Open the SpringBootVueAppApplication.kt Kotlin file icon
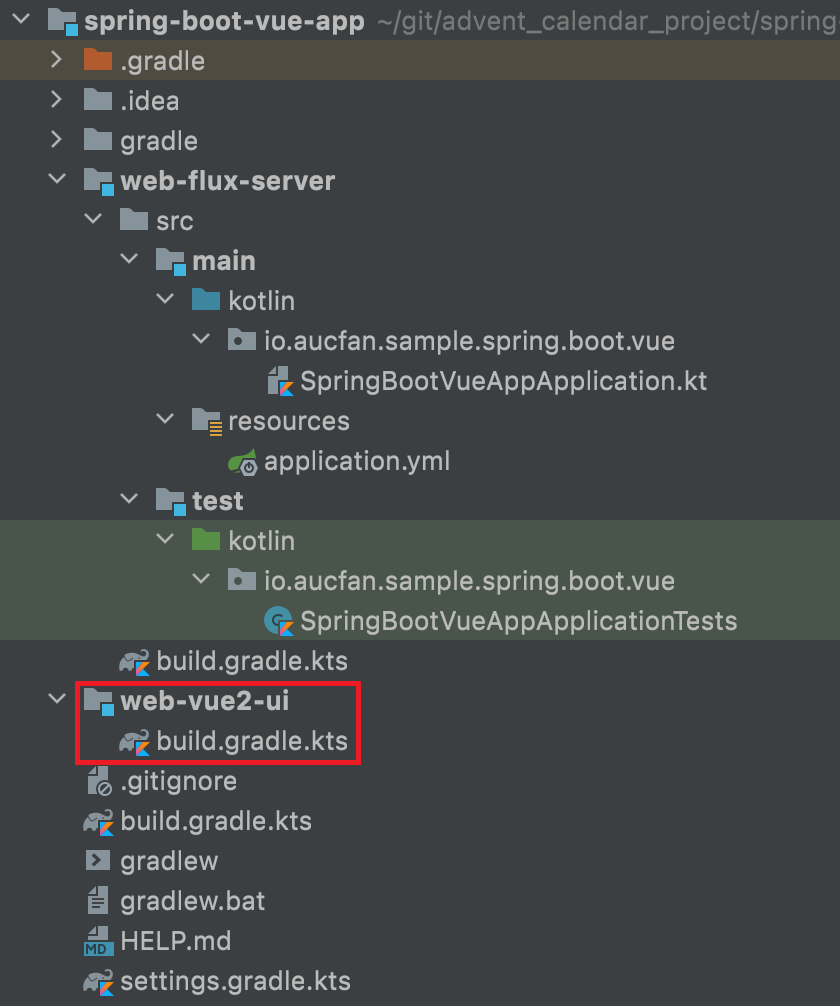The height and width of the screenshot is (1006, 840). [x=278, y=380]
